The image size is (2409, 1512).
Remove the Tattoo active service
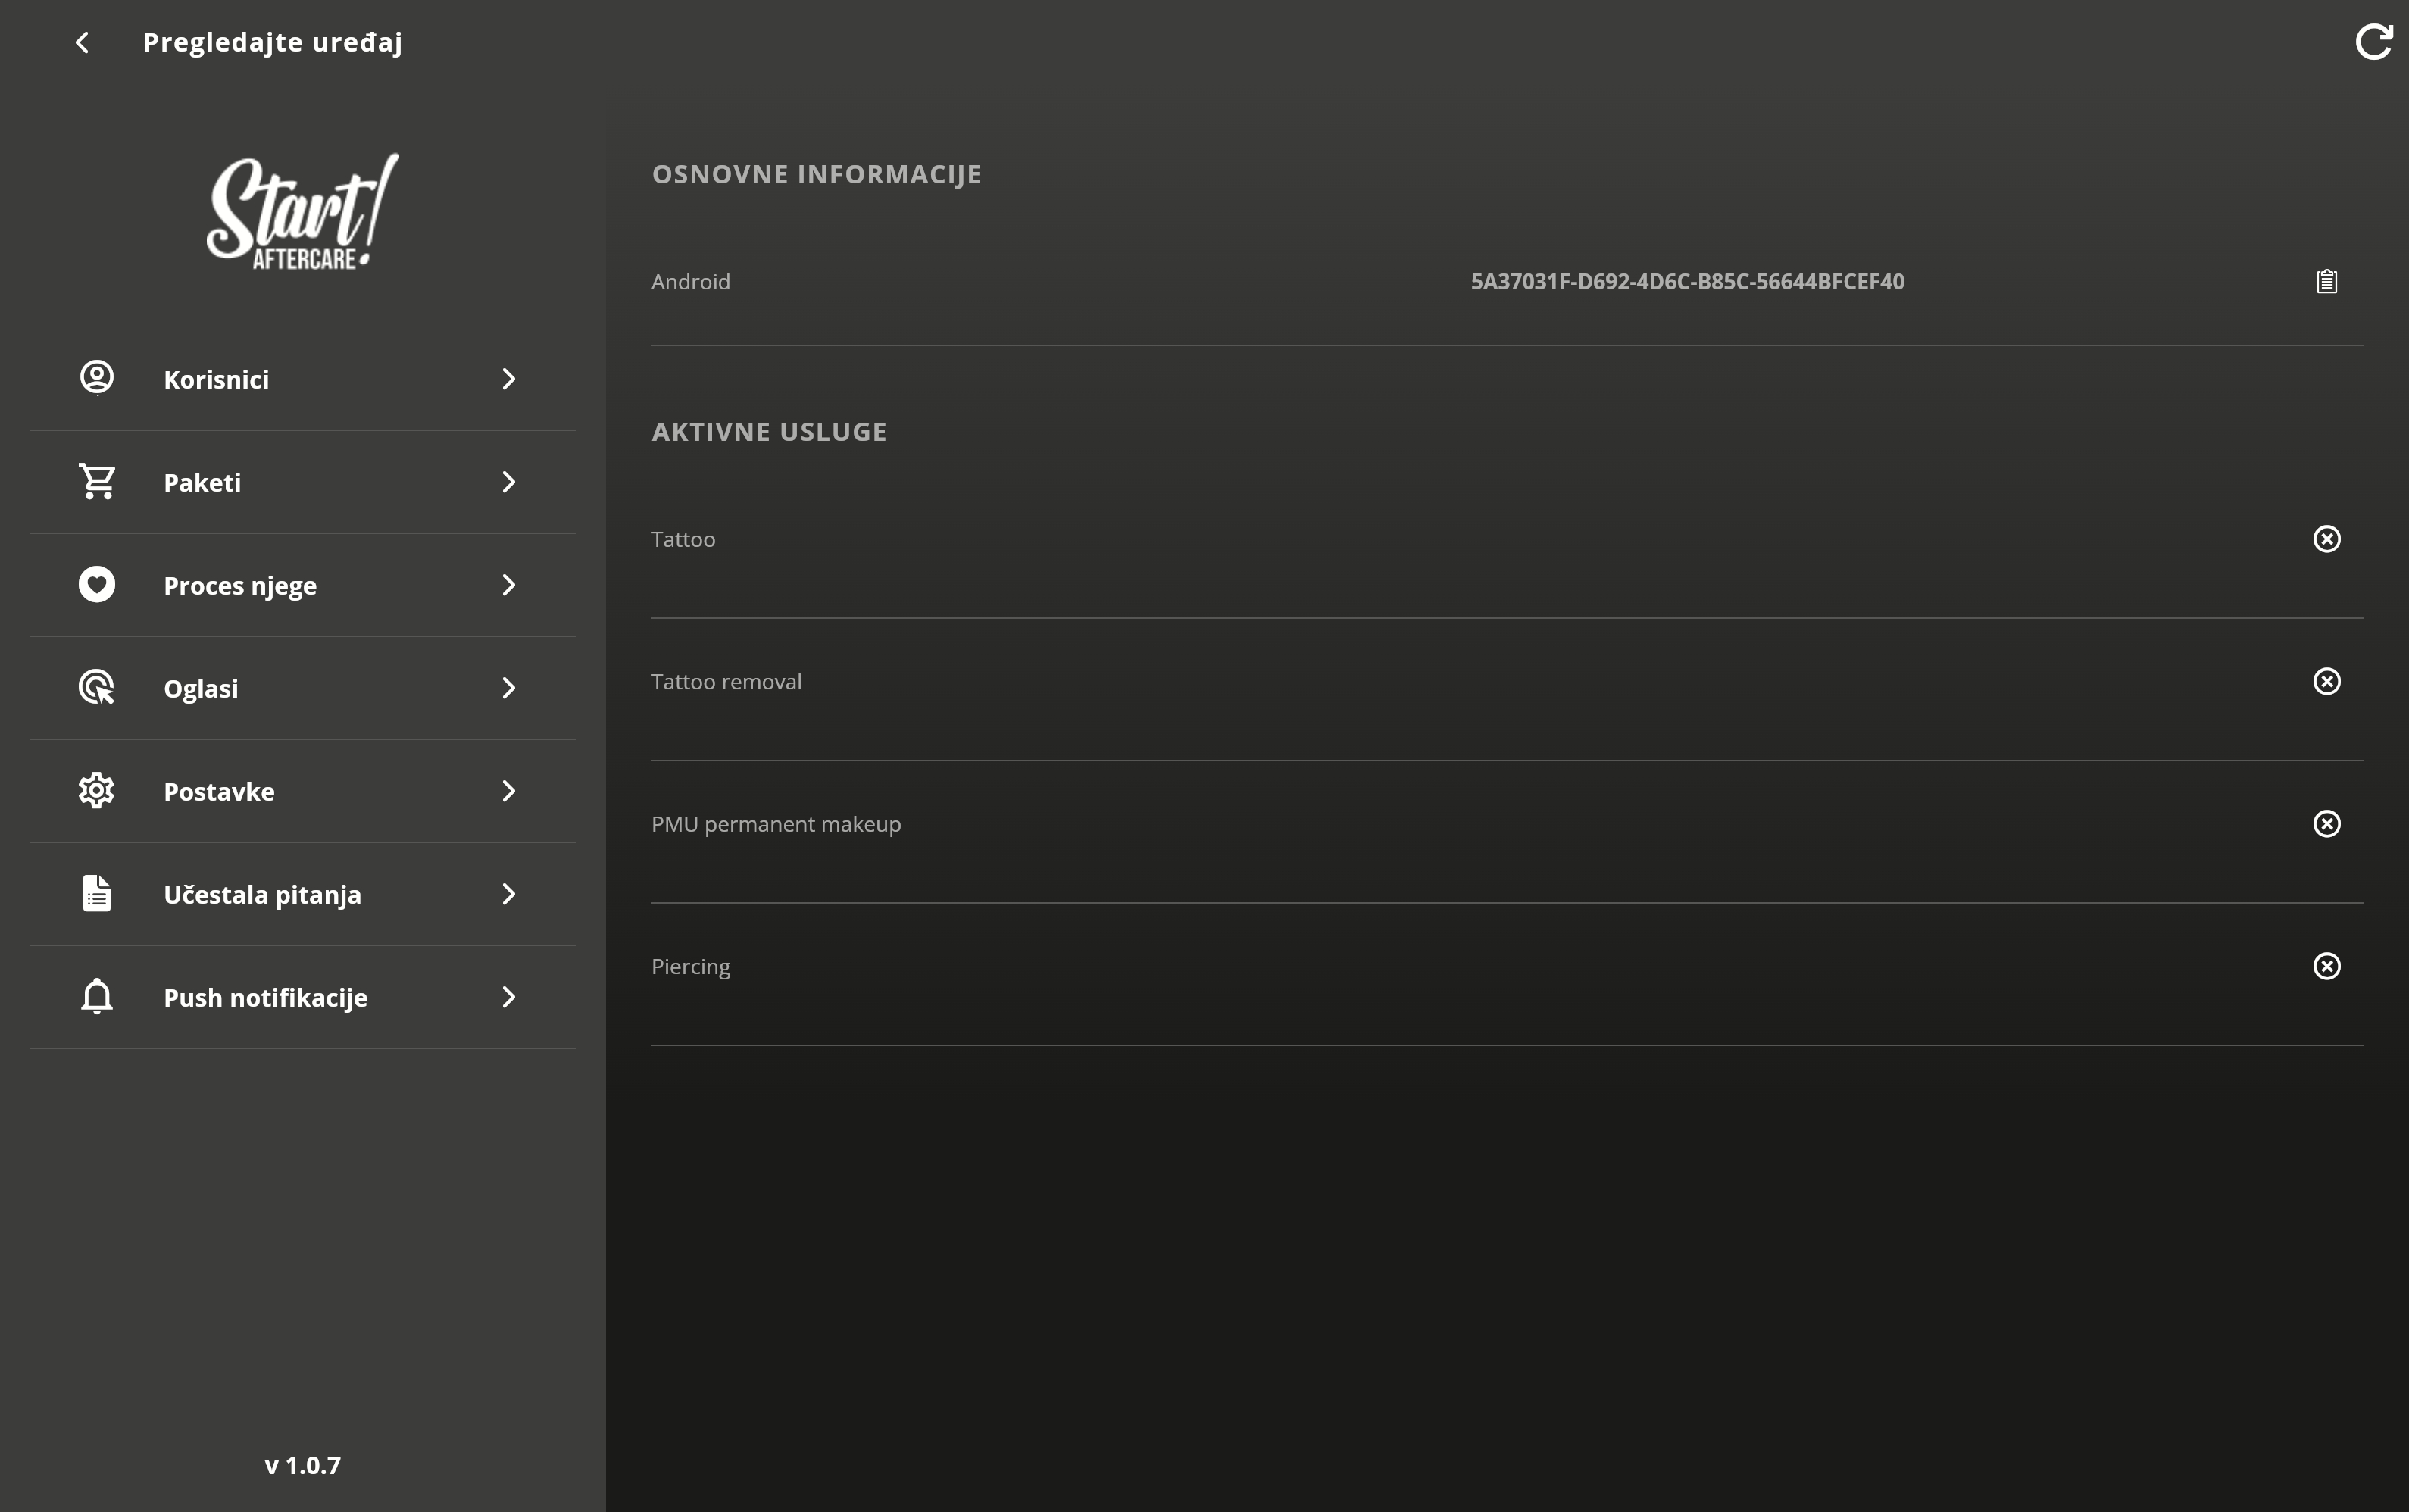coord(2326,539)
